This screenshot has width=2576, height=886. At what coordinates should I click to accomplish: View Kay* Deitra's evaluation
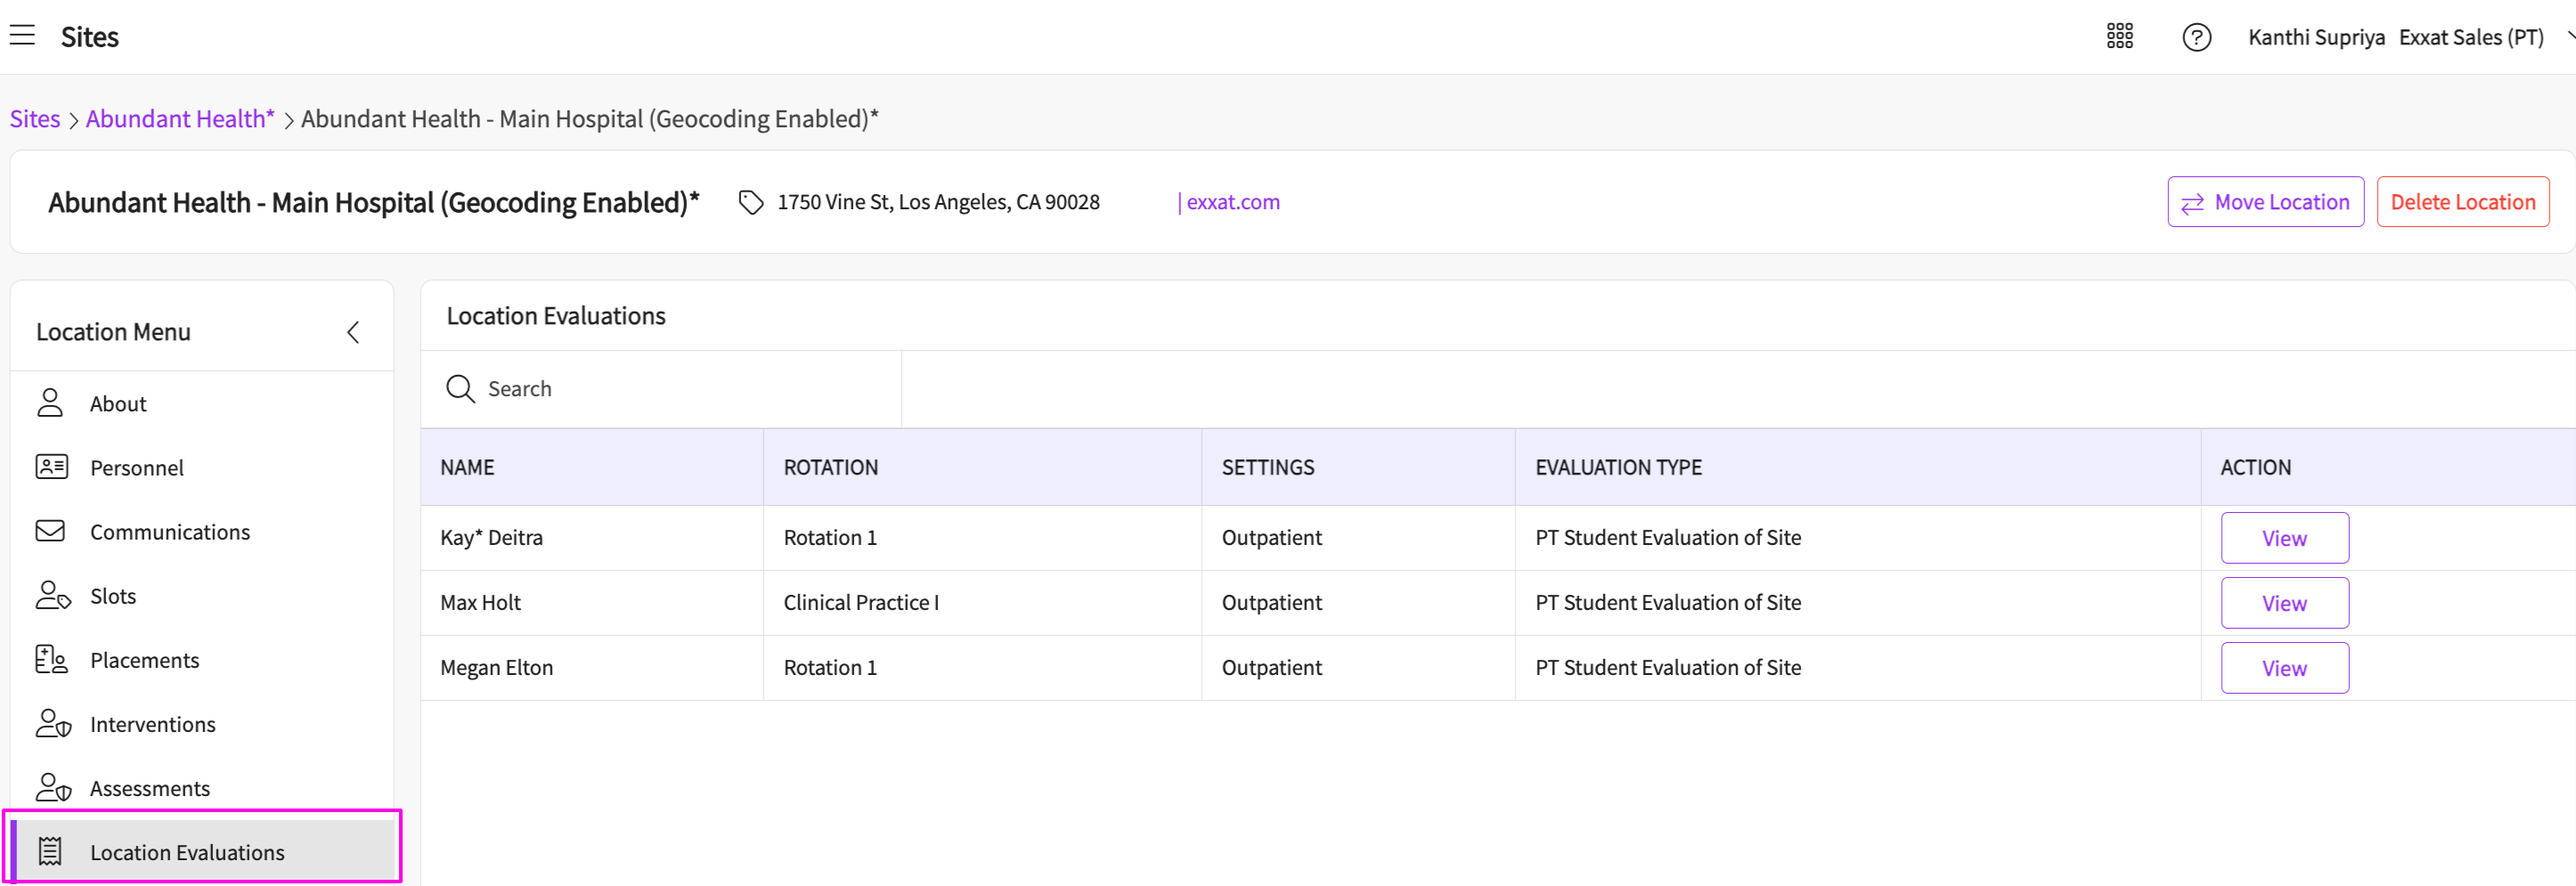(x=2284, y=538)
